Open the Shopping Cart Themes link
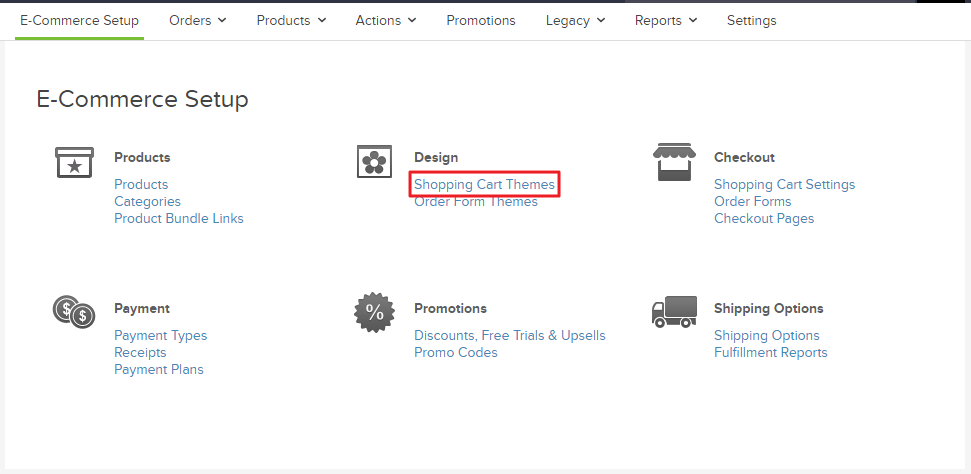This screenshot has width=971, height=474. click(484, 184)
